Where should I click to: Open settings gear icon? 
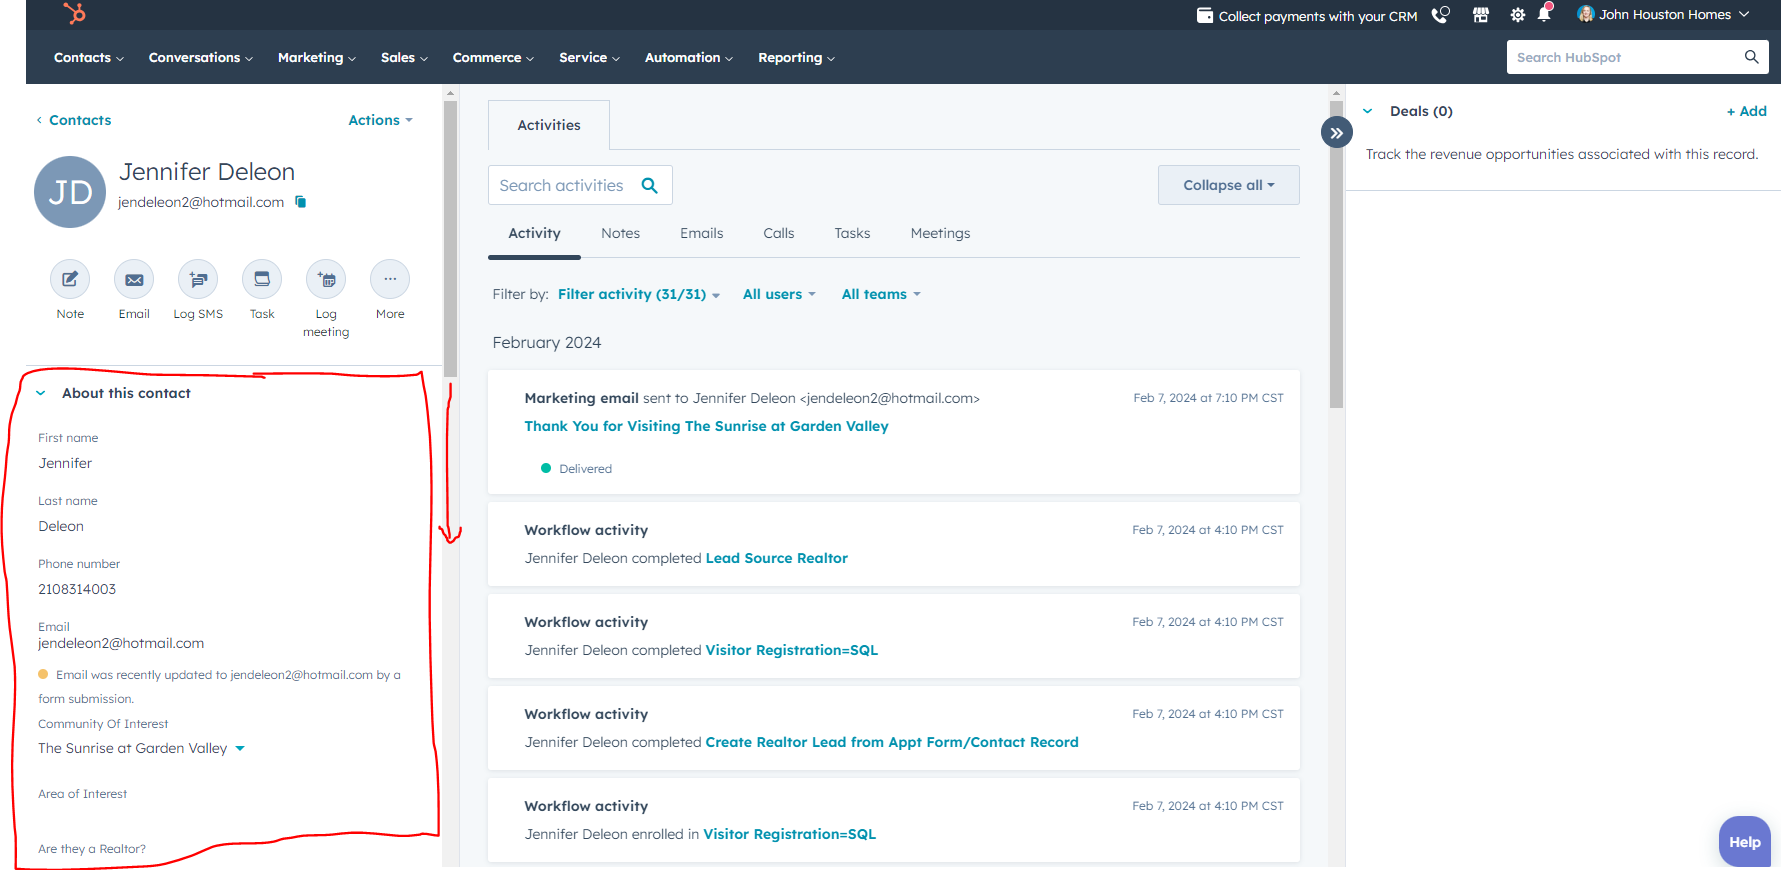point(1517,15)
